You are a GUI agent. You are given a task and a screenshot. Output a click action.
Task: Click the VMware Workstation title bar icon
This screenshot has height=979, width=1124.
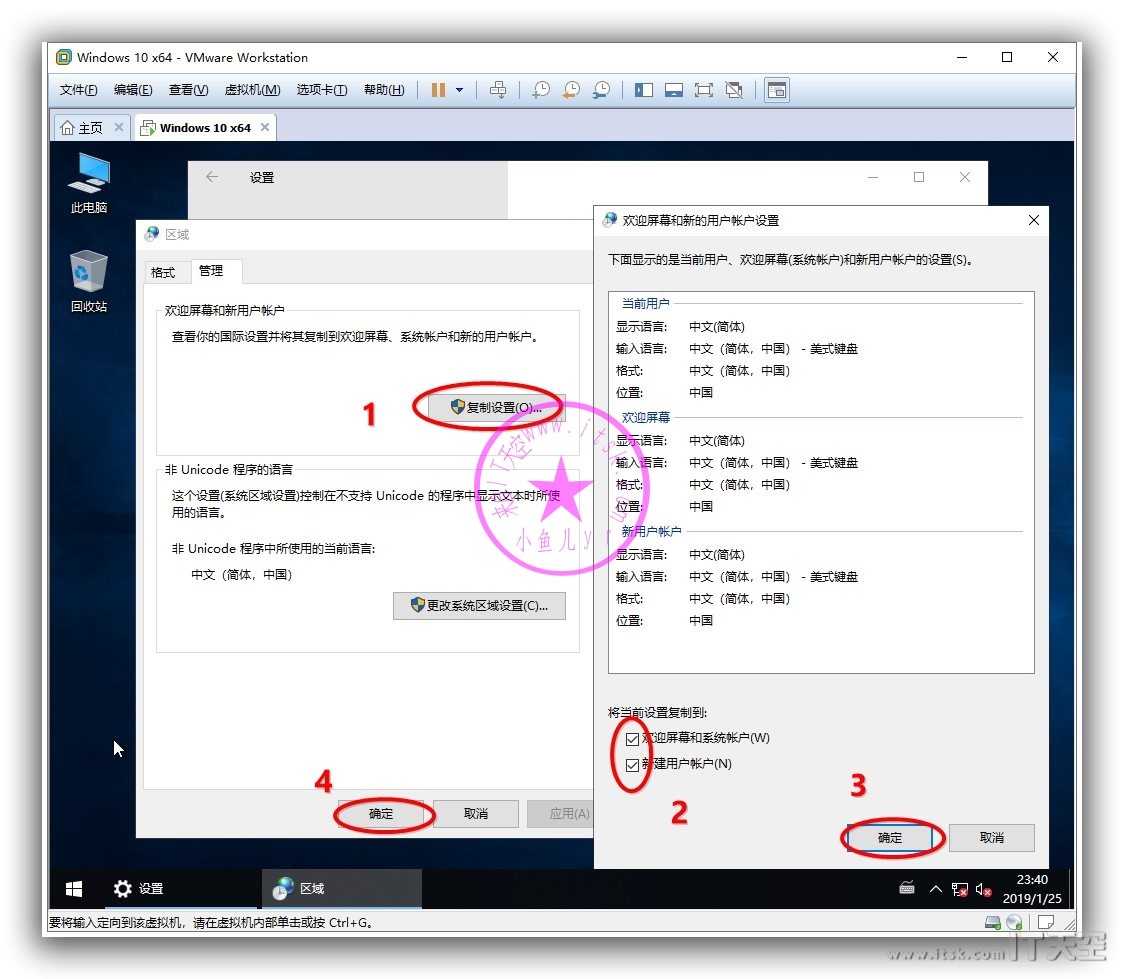coord(64,57)
